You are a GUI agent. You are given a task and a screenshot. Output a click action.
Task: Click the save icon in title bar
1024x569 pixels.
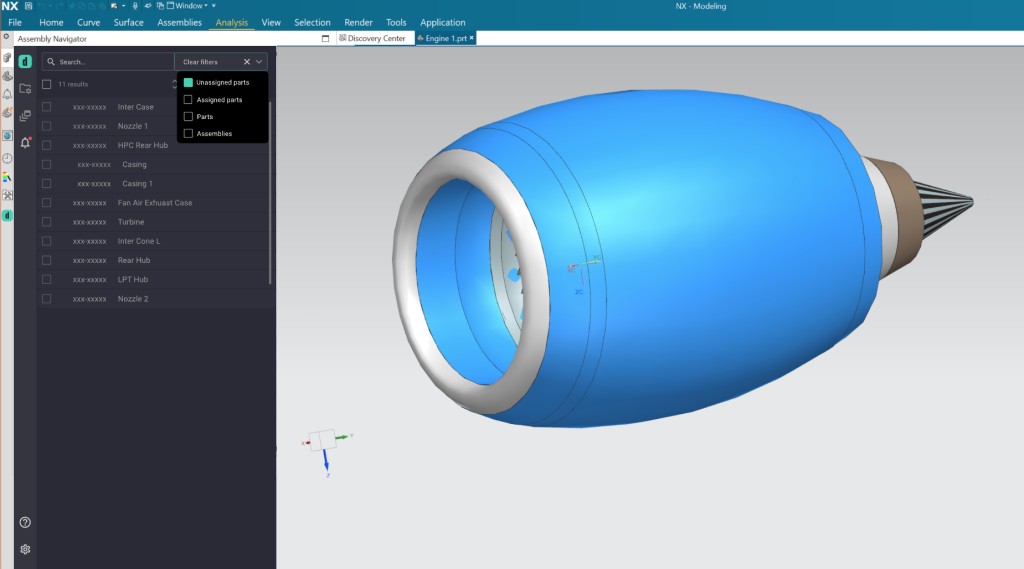28,6
